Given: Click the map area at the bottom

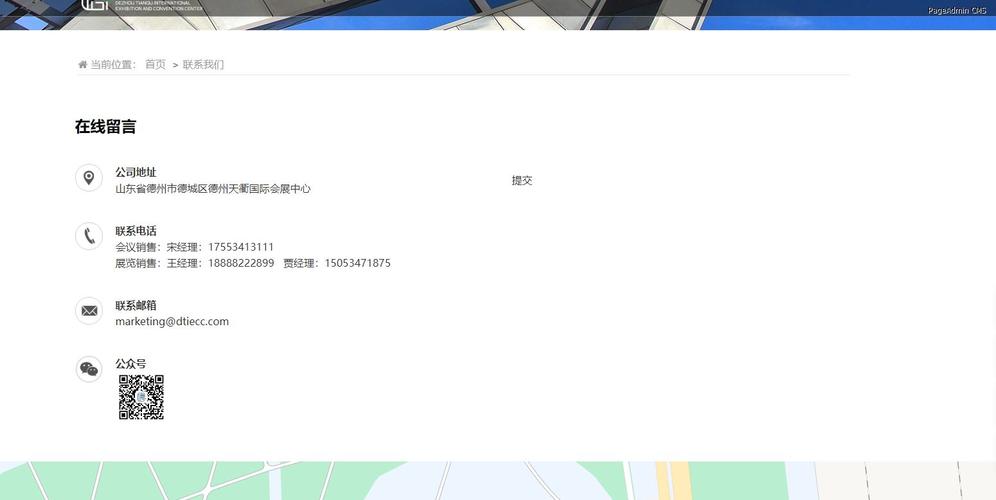Looking at the screenshot, I should click(498, 481).
